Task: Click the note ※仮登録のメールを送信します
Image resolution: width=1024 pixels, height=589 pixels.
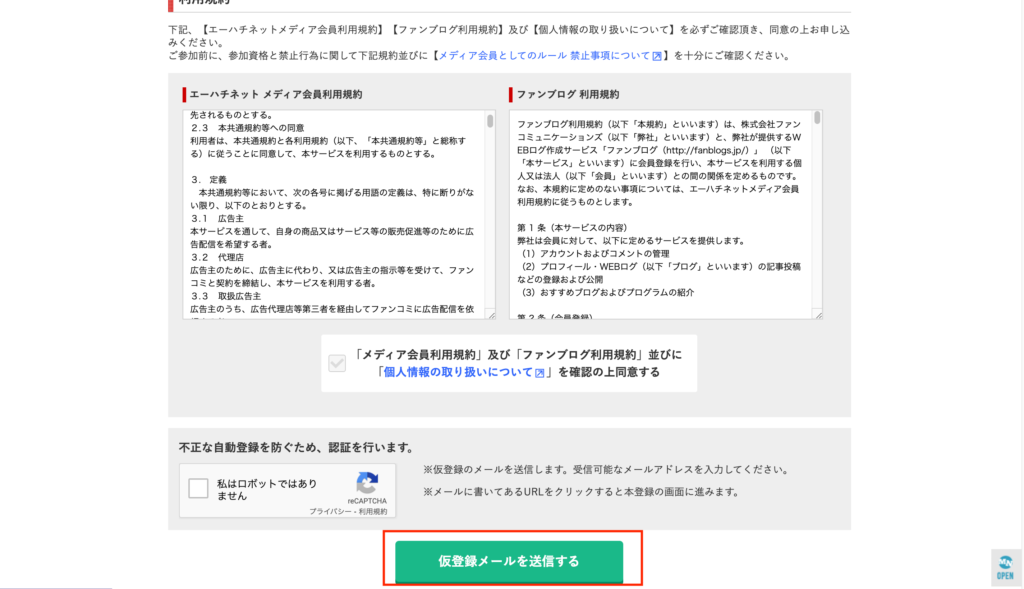Action: click(607, 470)
